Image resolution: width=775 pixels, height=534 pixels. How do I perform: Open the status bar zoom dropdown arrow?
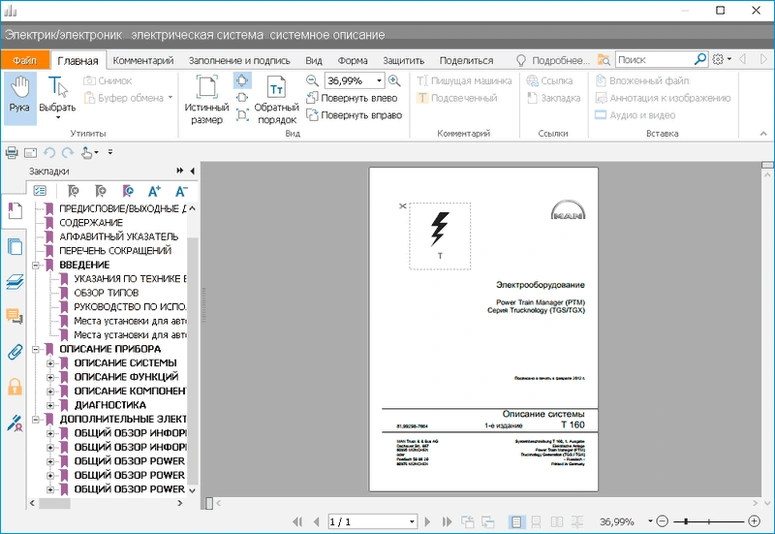click(650, 521)
